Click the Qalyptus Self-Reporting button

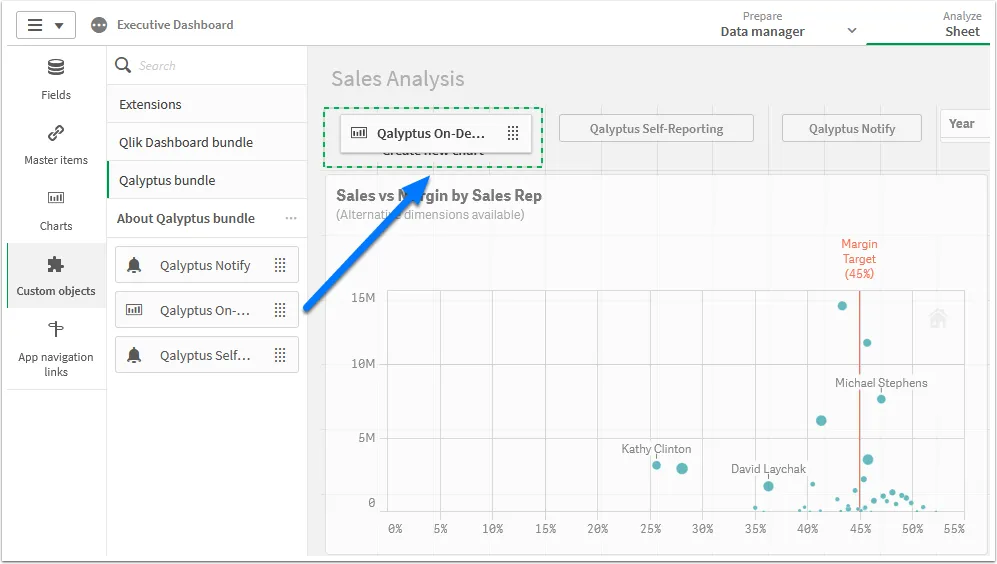tap(656, 128)
